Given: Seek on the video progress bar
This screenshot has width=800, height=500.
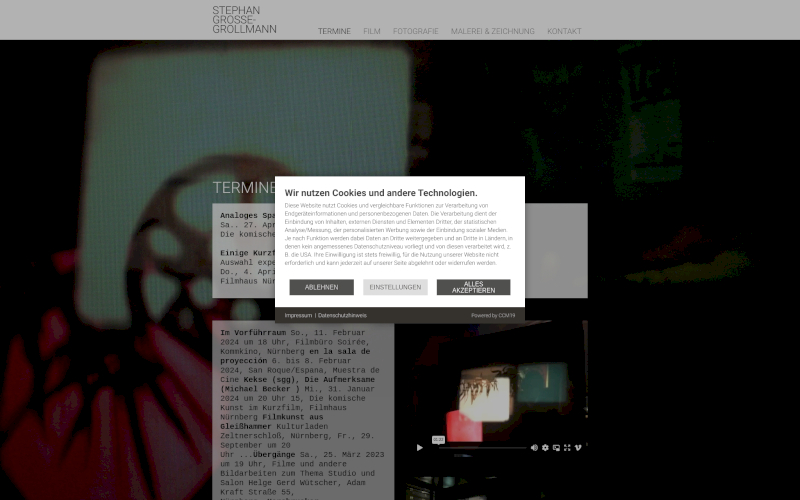Looking at the screenshot, I should click(480, 447).
